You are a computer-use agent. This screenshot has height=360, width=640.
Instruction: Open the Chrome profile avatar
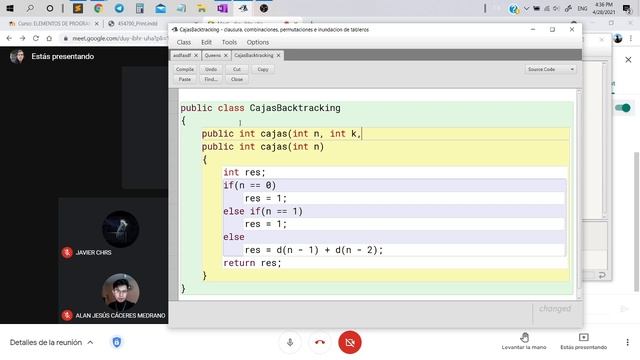pyautogui.click(x=618, y=38)
